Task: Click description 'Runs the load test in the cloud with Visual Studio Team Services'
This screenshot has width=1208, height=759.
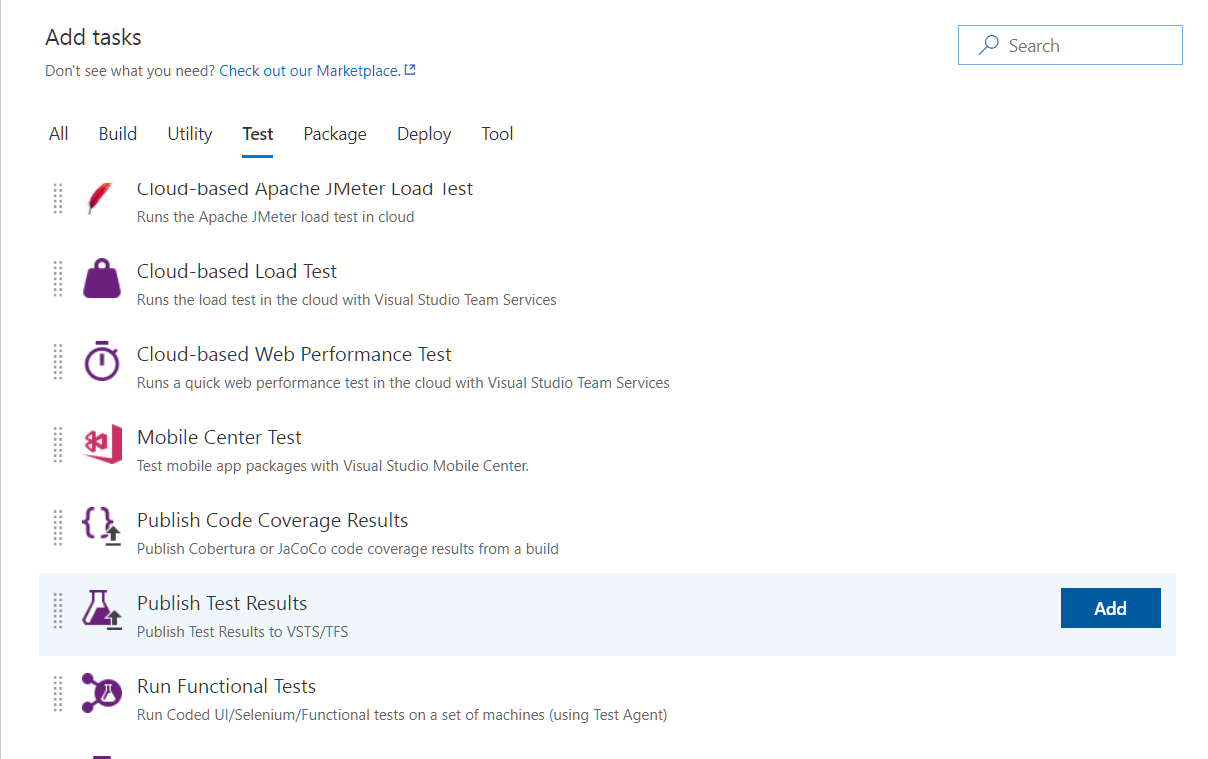Action: [347, 300]
